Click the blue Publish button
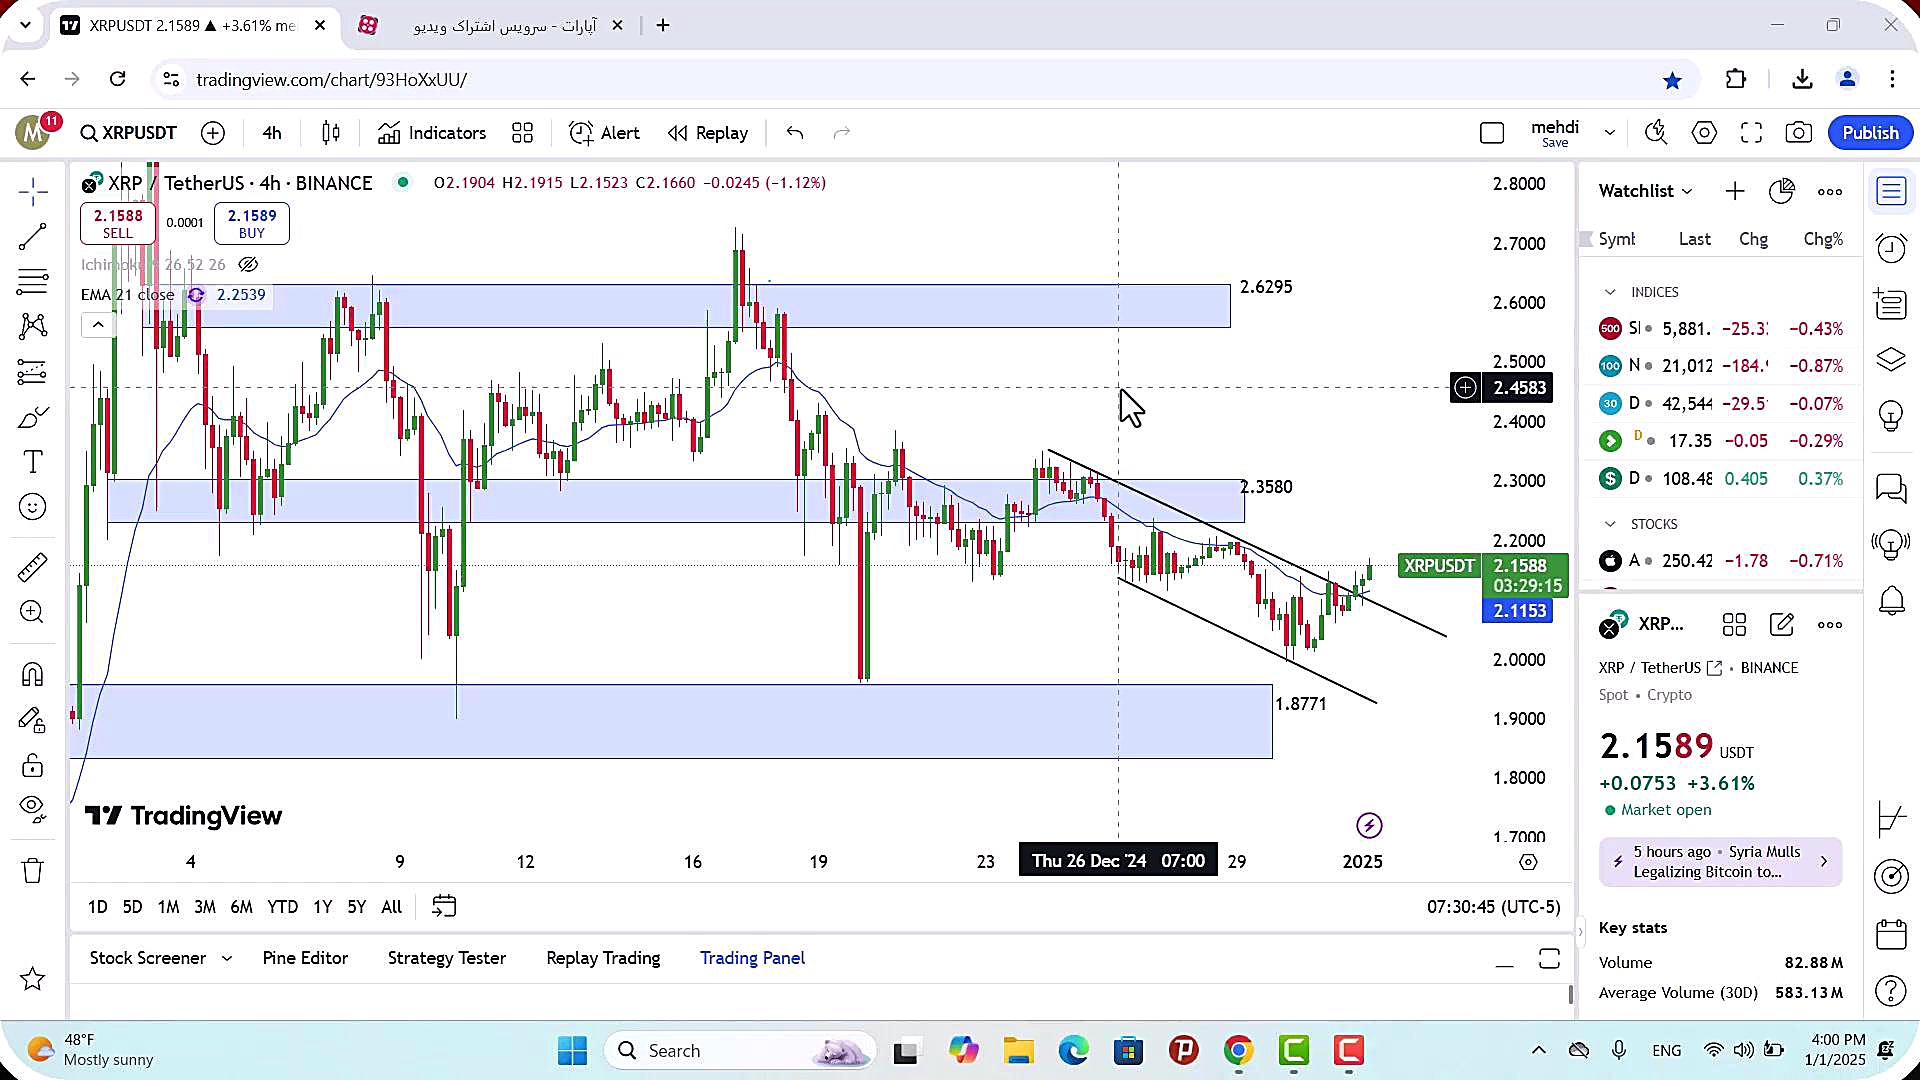This screenshot has height=1080, width=1920. (x=1870, y=133)
